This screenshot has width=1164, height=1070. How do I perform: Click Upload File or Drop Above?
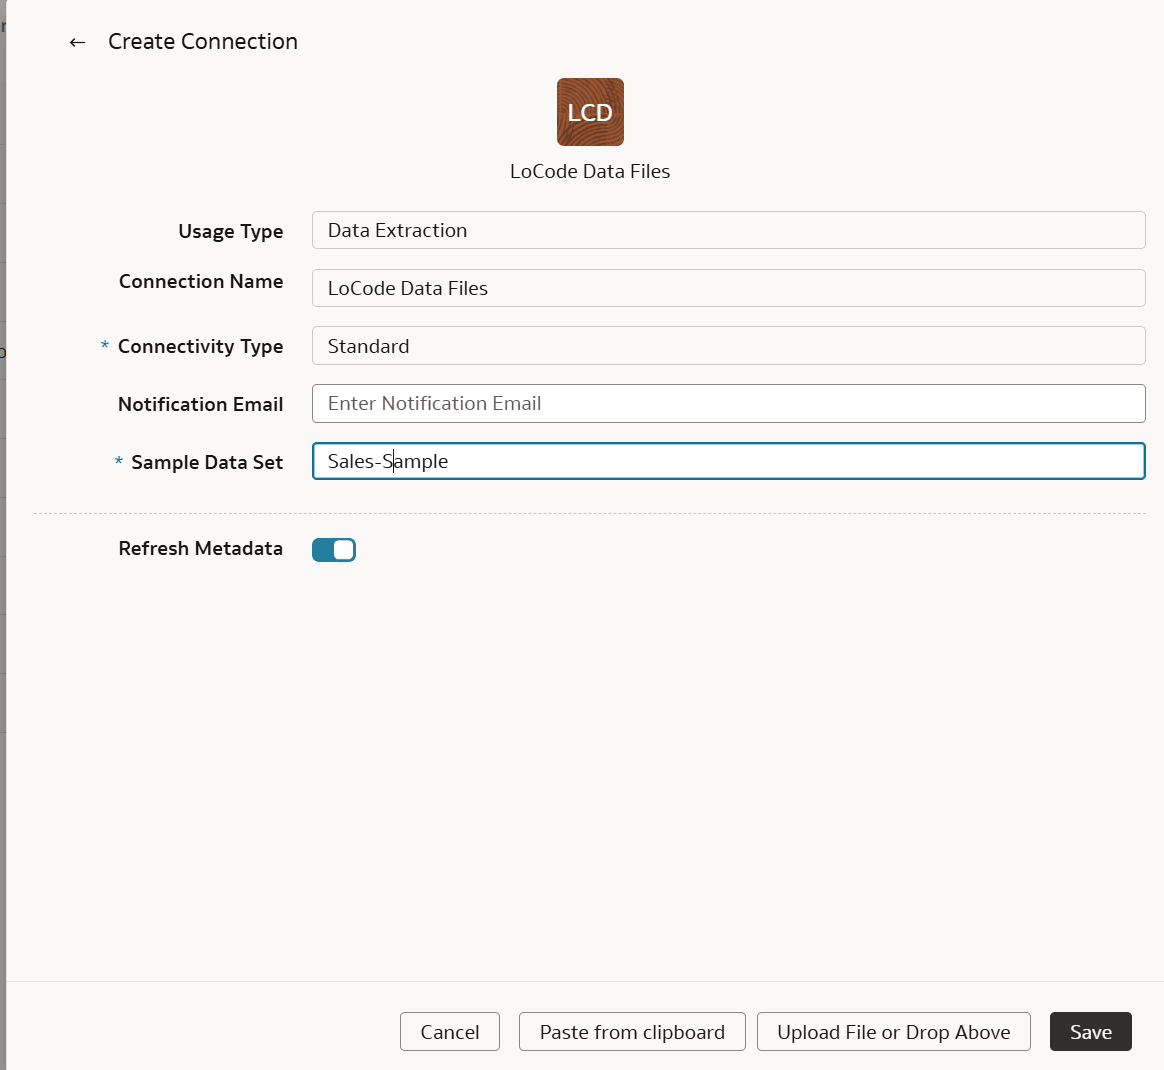[x=893, y=1031]
